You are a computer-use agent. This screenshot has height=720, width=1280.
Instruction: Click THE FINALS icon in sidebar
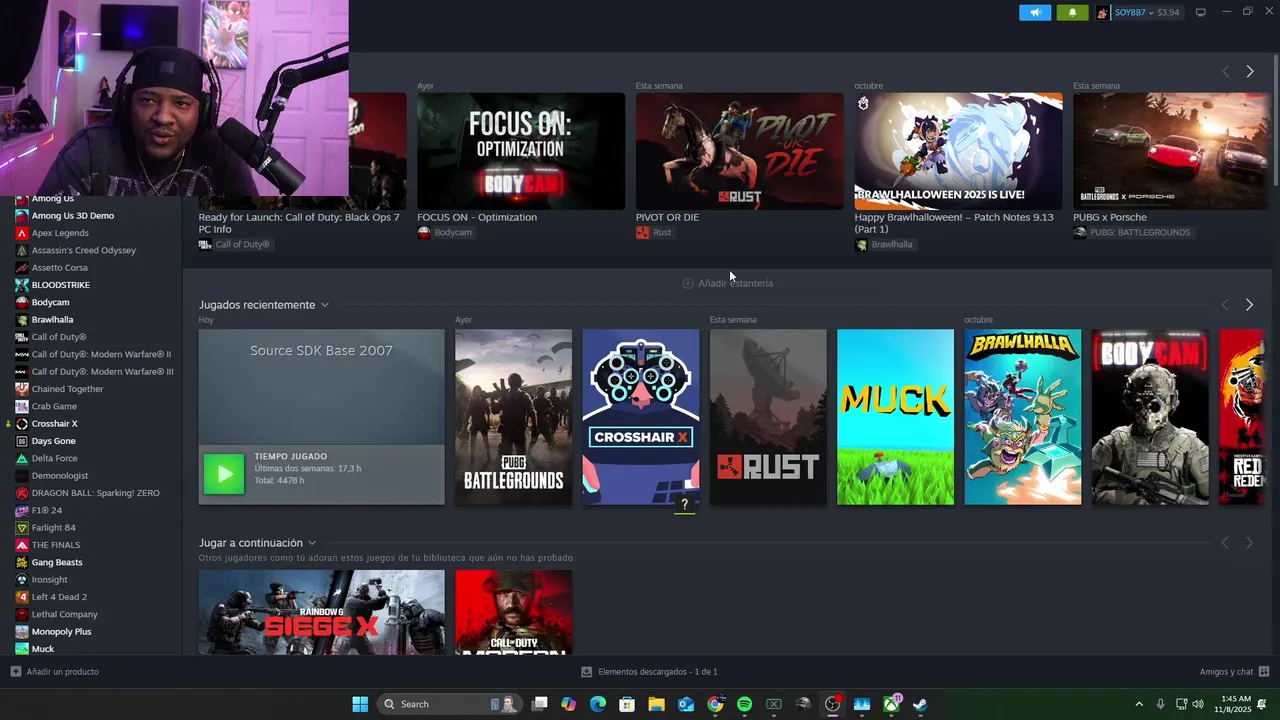point(22,545)
